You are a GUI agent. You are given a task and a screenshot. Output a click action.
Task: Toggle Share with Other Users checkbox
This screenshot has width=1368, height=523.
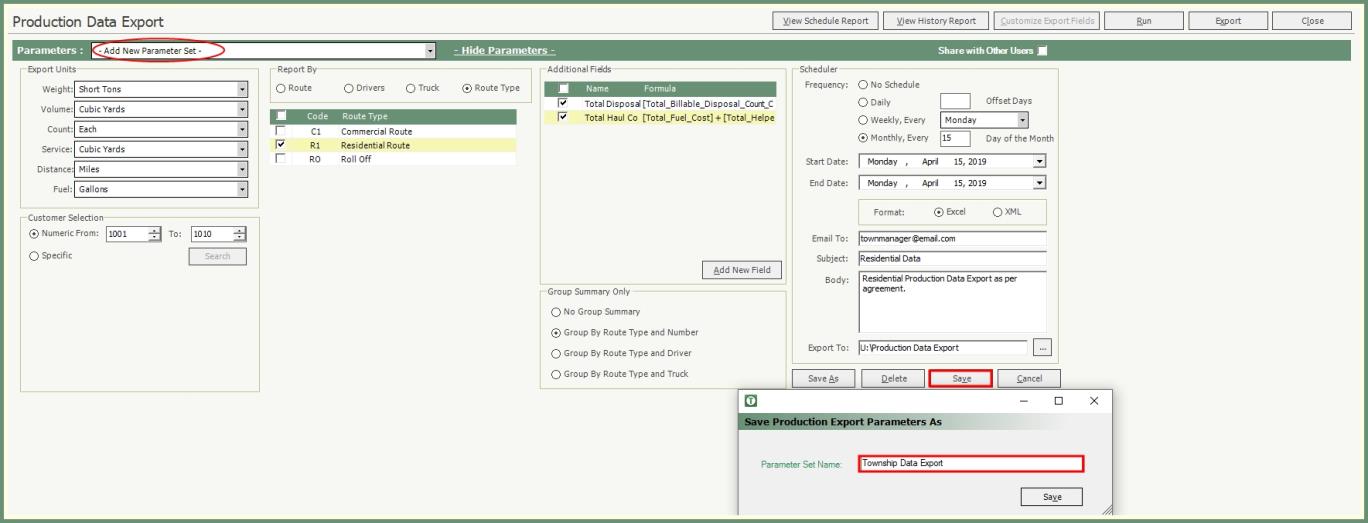[x=1042, y=50]
